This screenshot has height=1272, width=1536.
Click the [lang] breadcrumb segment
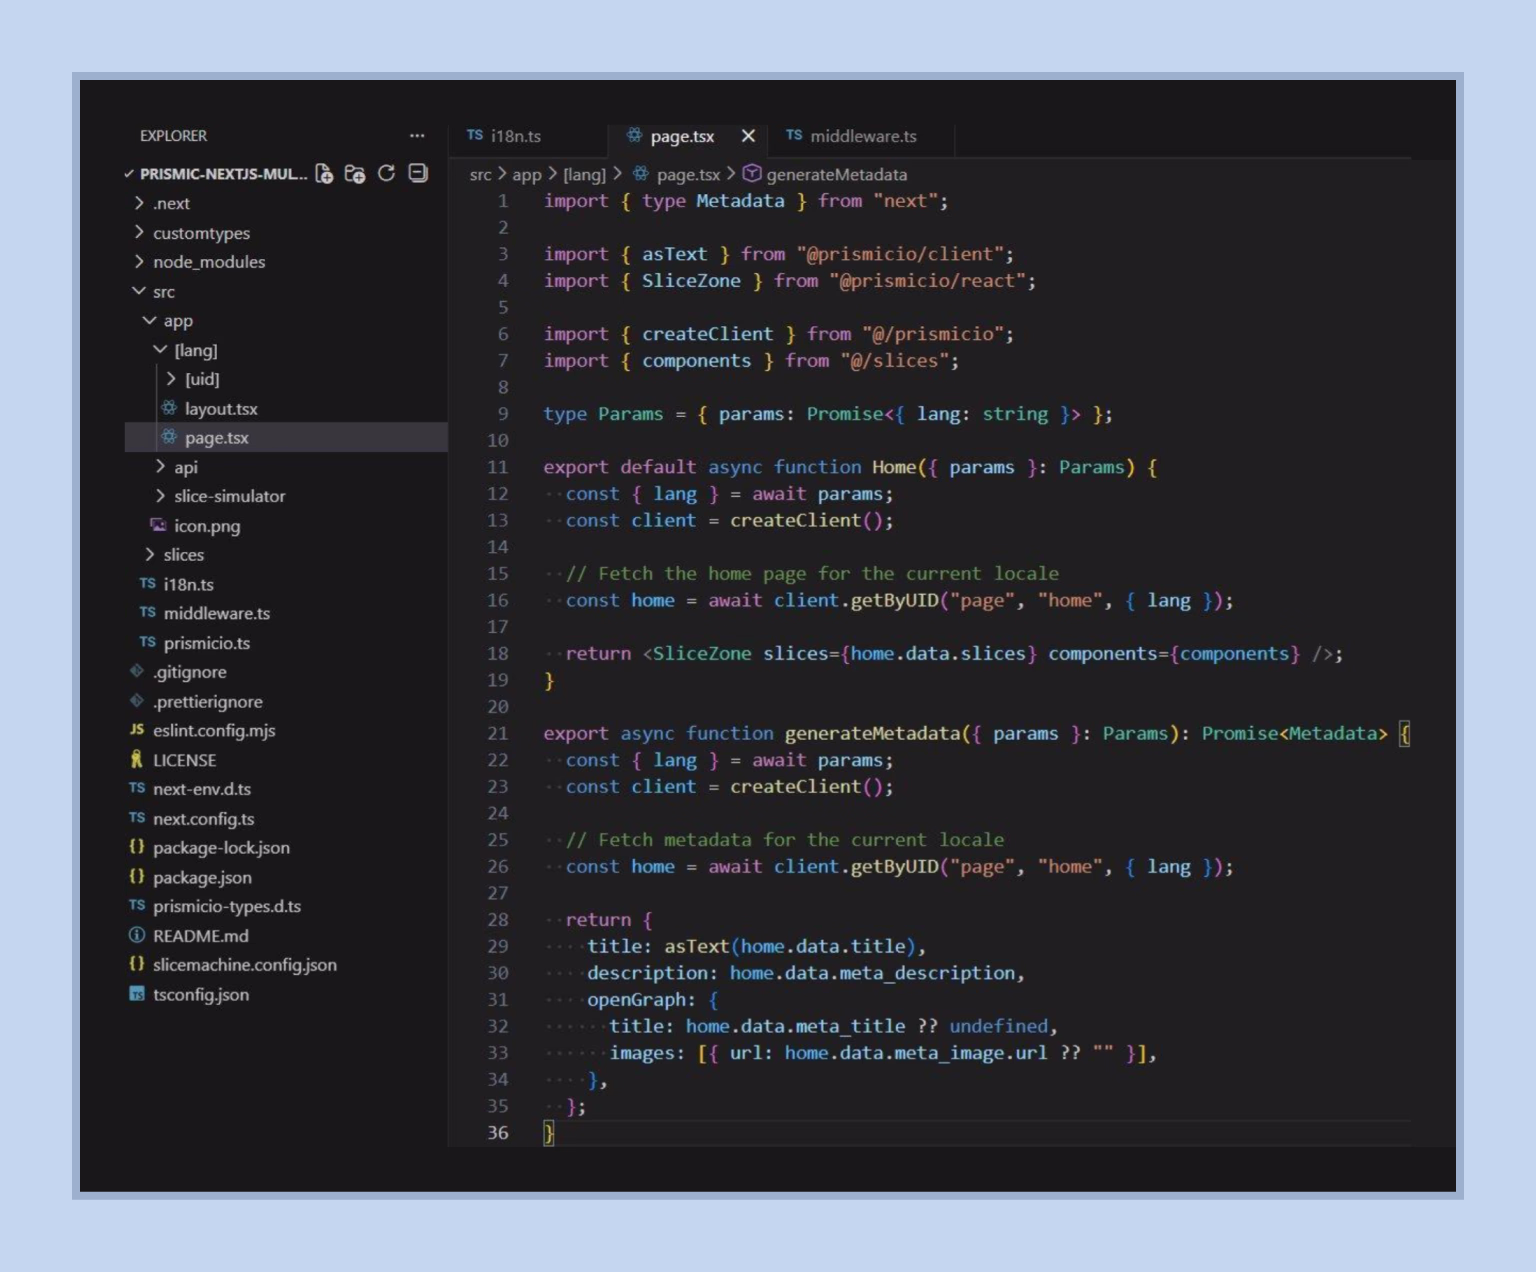[x=585, y=175]
